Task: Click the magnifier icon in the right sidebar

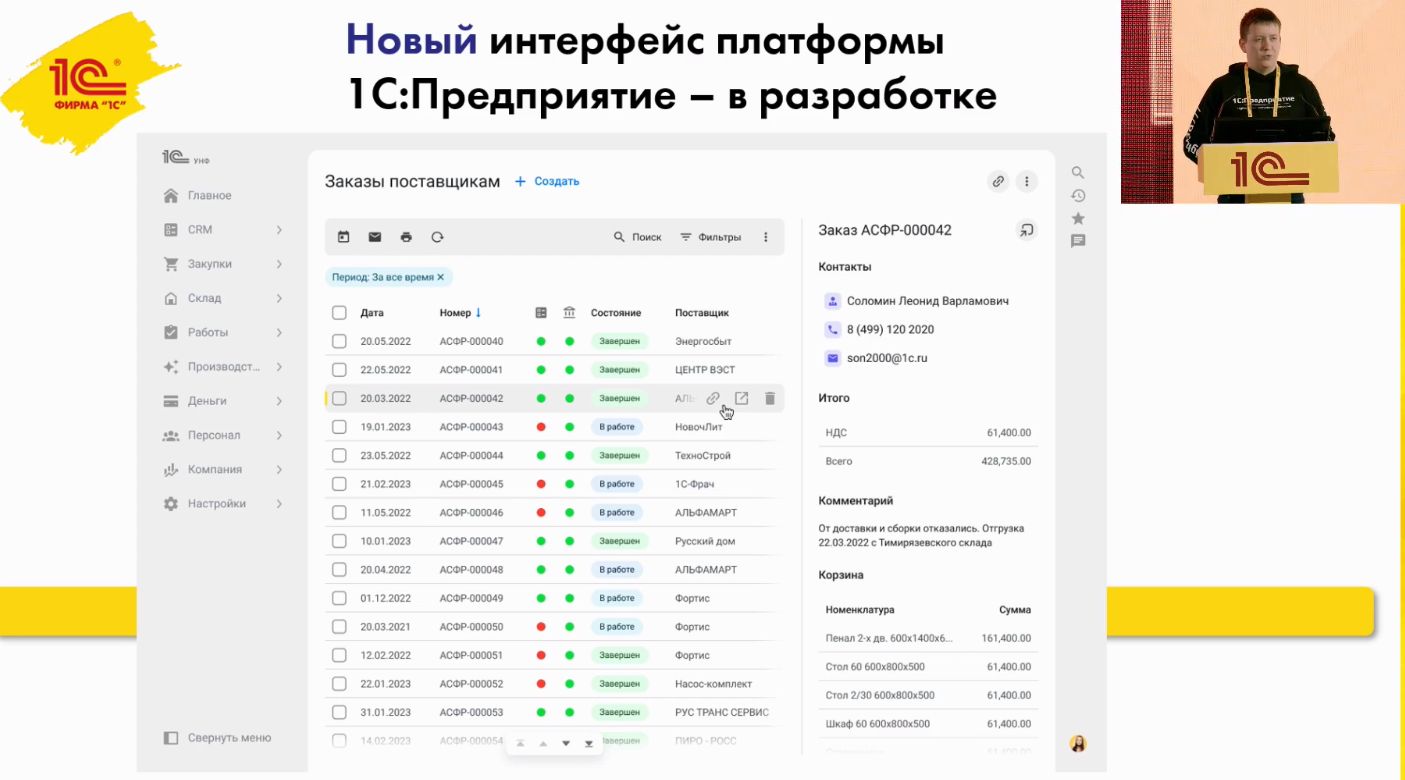Action: [1078, 172]
